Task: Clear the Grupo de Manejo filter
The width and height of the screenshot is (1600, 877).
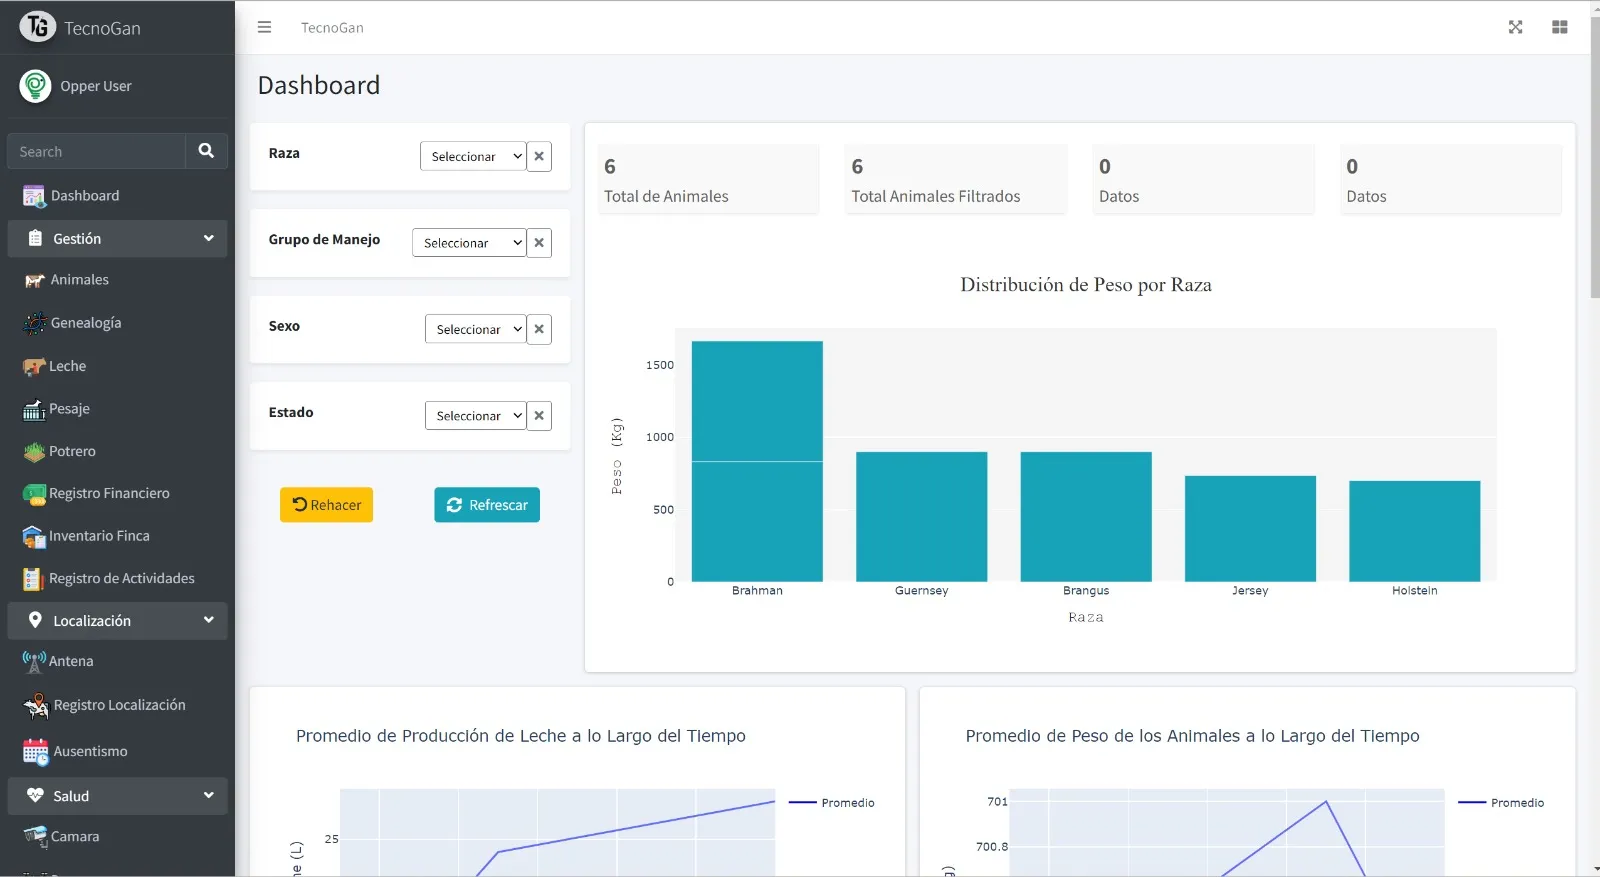Action: tap(539, 242)
